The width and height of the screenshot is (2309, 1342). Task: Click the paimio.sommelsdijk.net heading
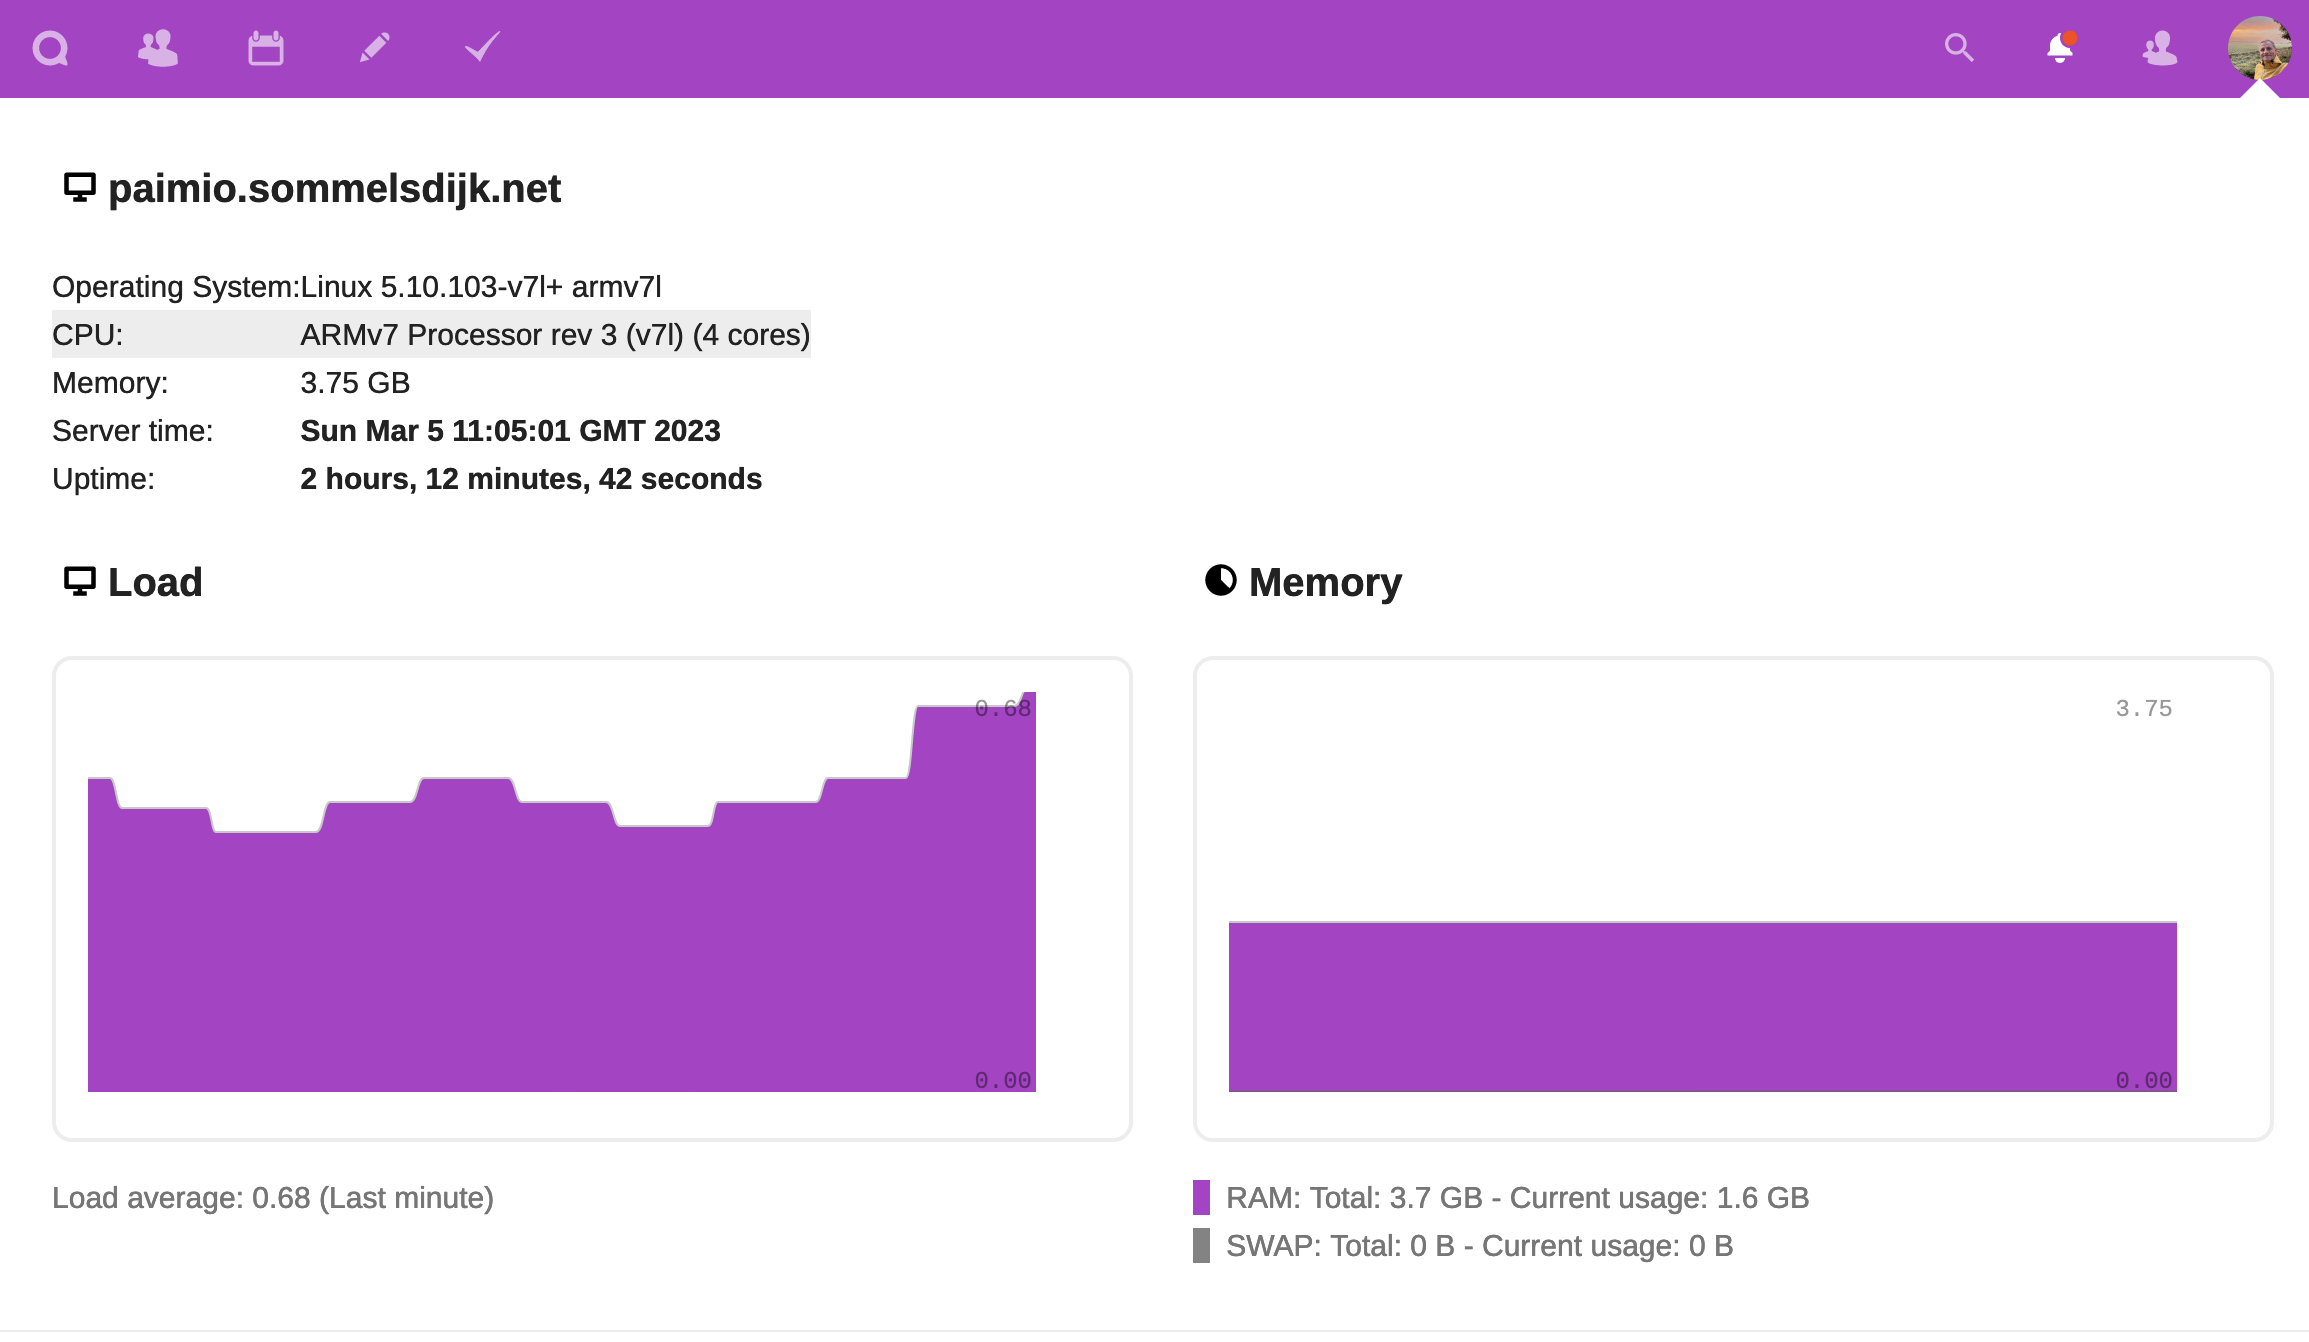335,188
